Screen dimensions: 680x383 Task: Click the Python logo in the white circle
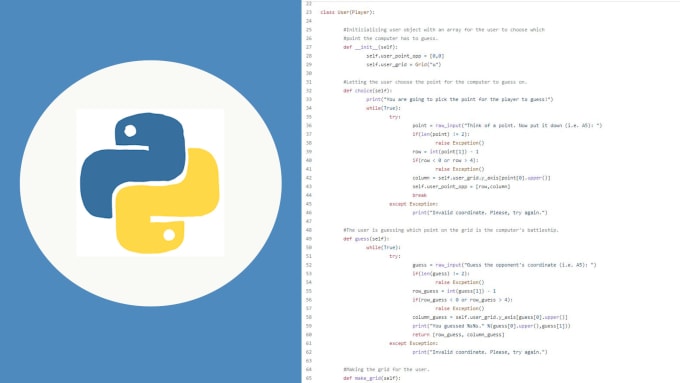pyautogui.click(x=150, y=183)
